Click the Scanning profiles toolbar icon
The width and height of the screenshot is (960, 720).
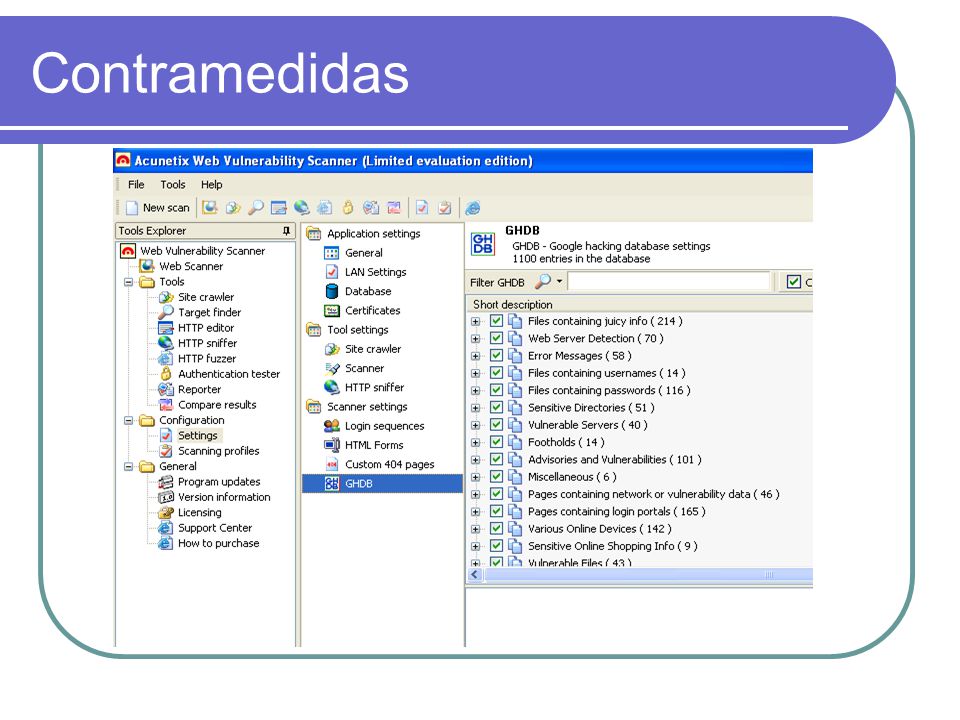pyautogui.click(x=445, y=208)
